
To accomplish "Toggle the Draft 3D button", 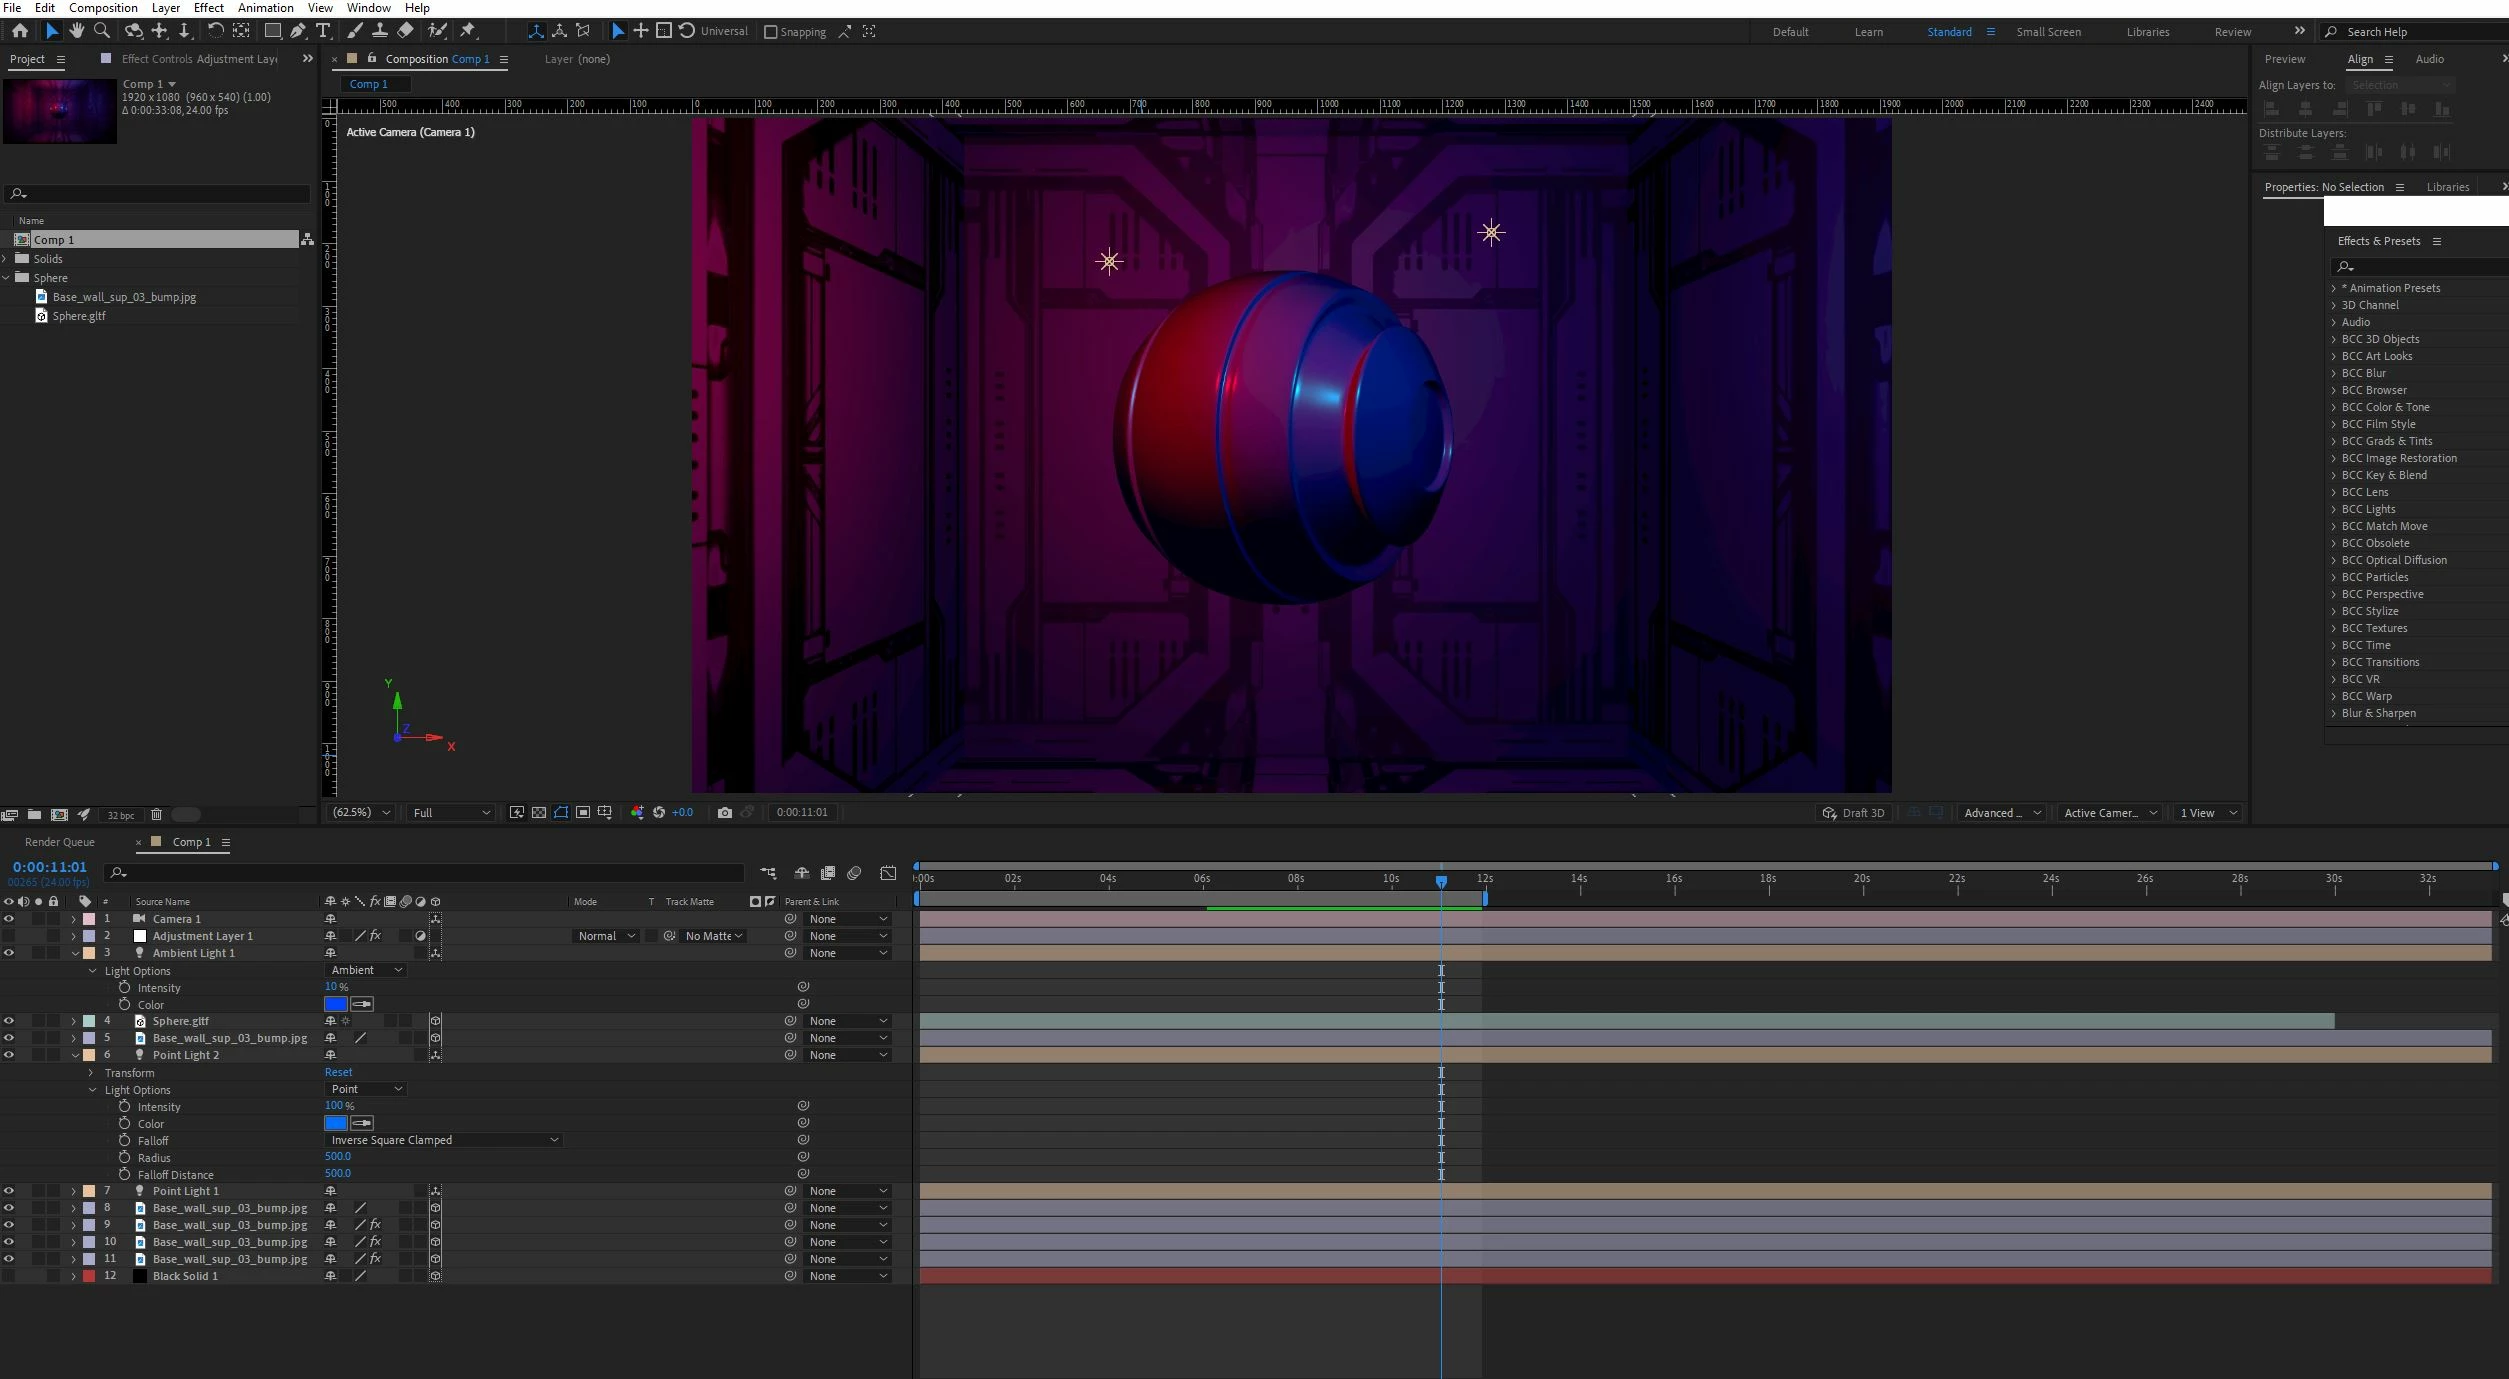I will 1853,812.
